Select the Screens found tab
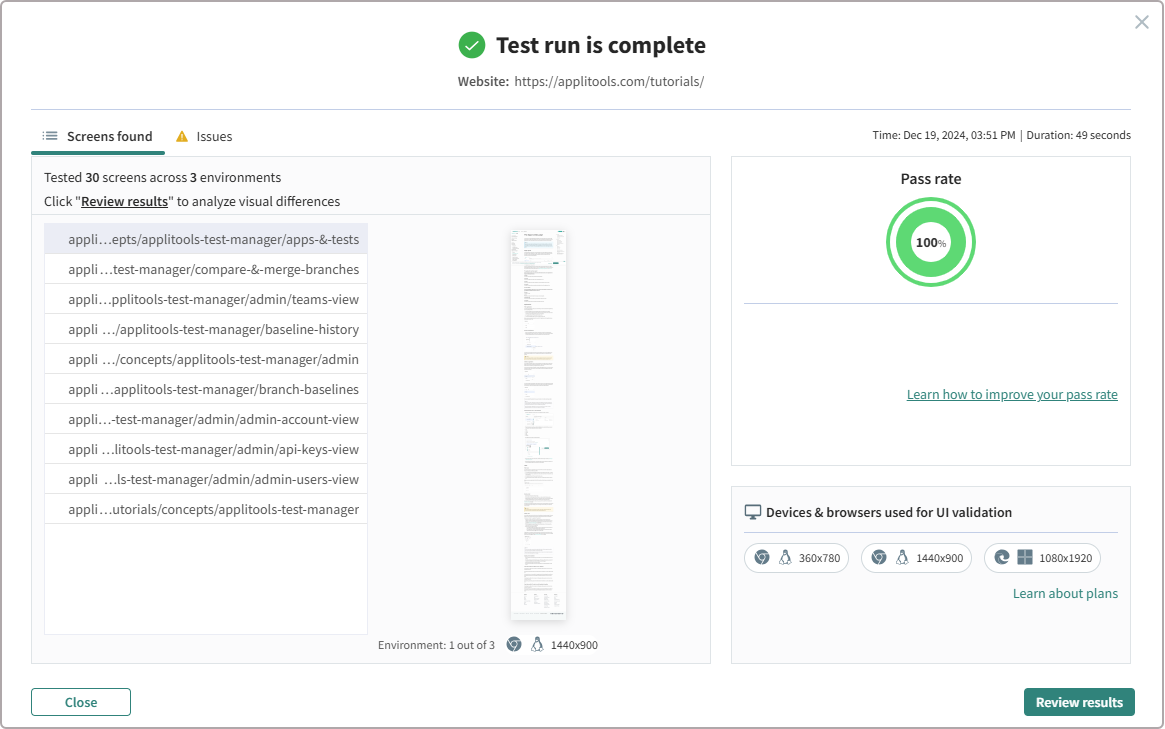The width and height of the screenshot is (1165, 729). pos(98,136)
